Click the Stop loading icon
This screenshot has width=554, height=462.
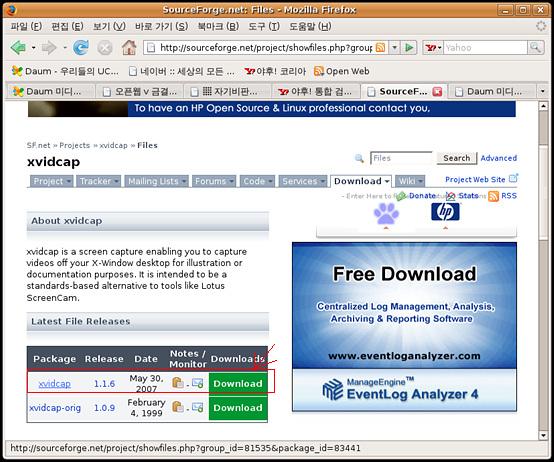(105, 48)
